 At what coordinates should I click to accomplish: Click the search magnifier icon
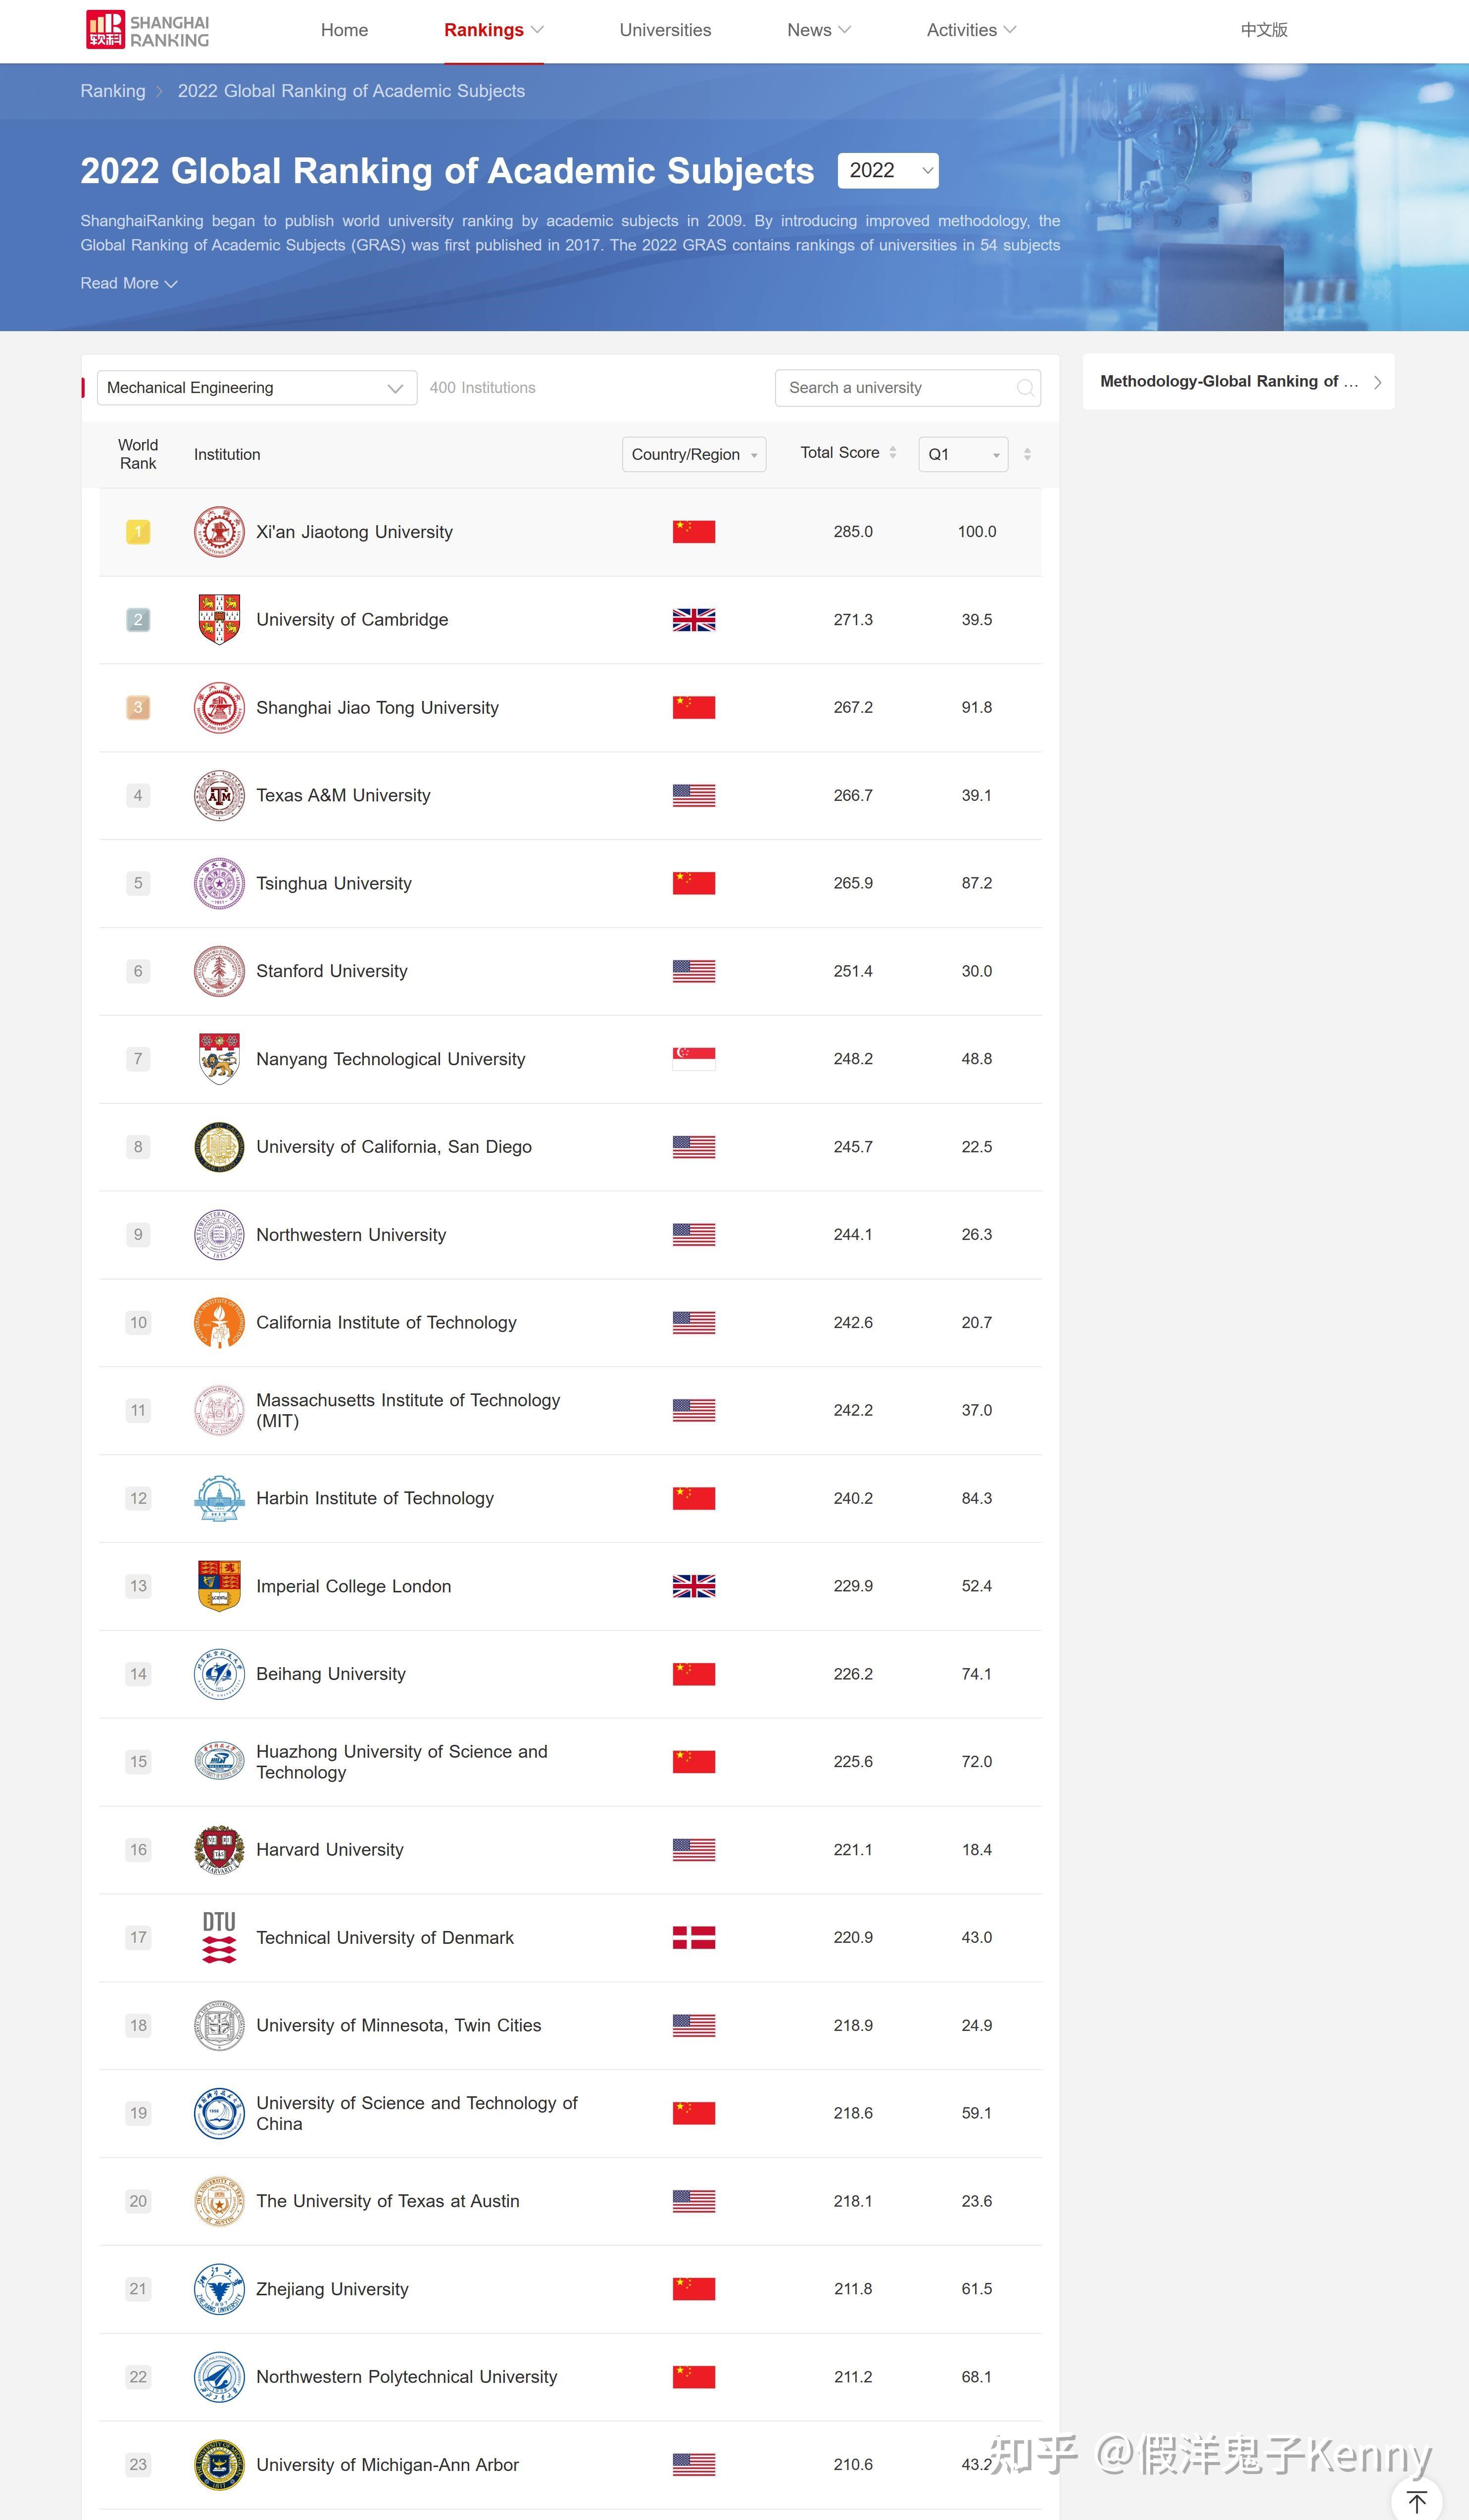point(1025,388)
